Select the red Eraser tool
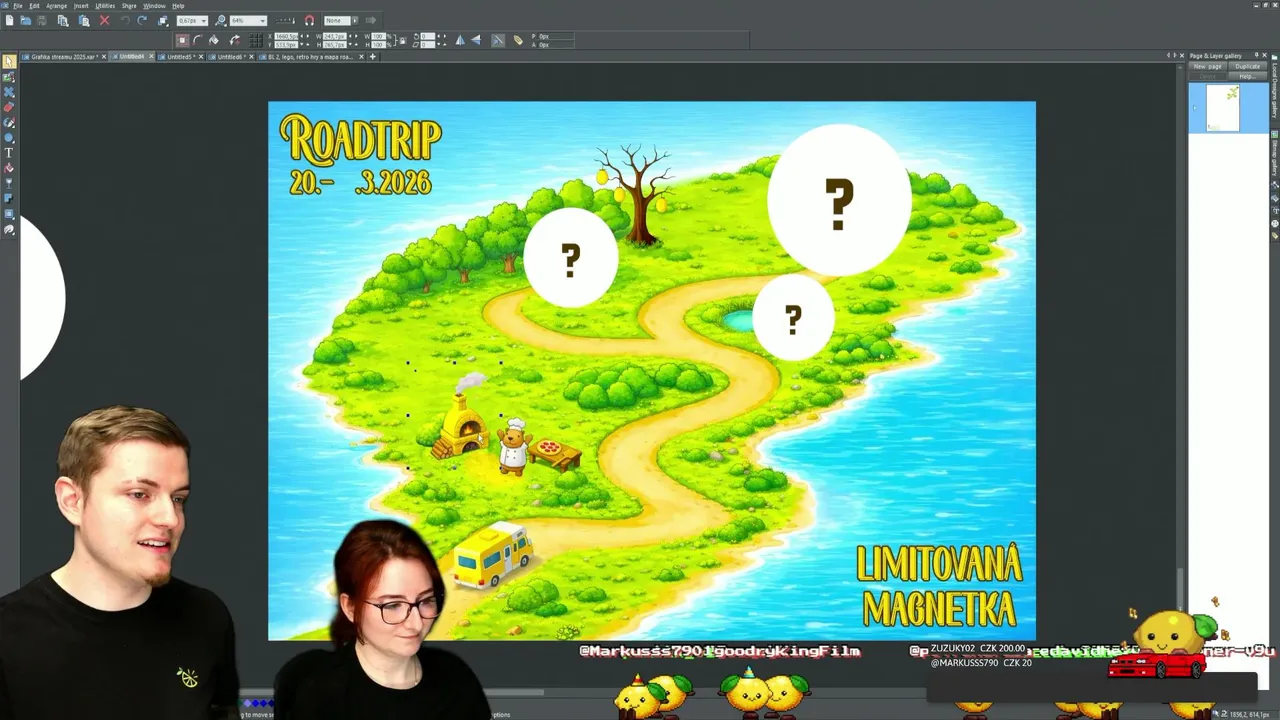 (9, 107)
